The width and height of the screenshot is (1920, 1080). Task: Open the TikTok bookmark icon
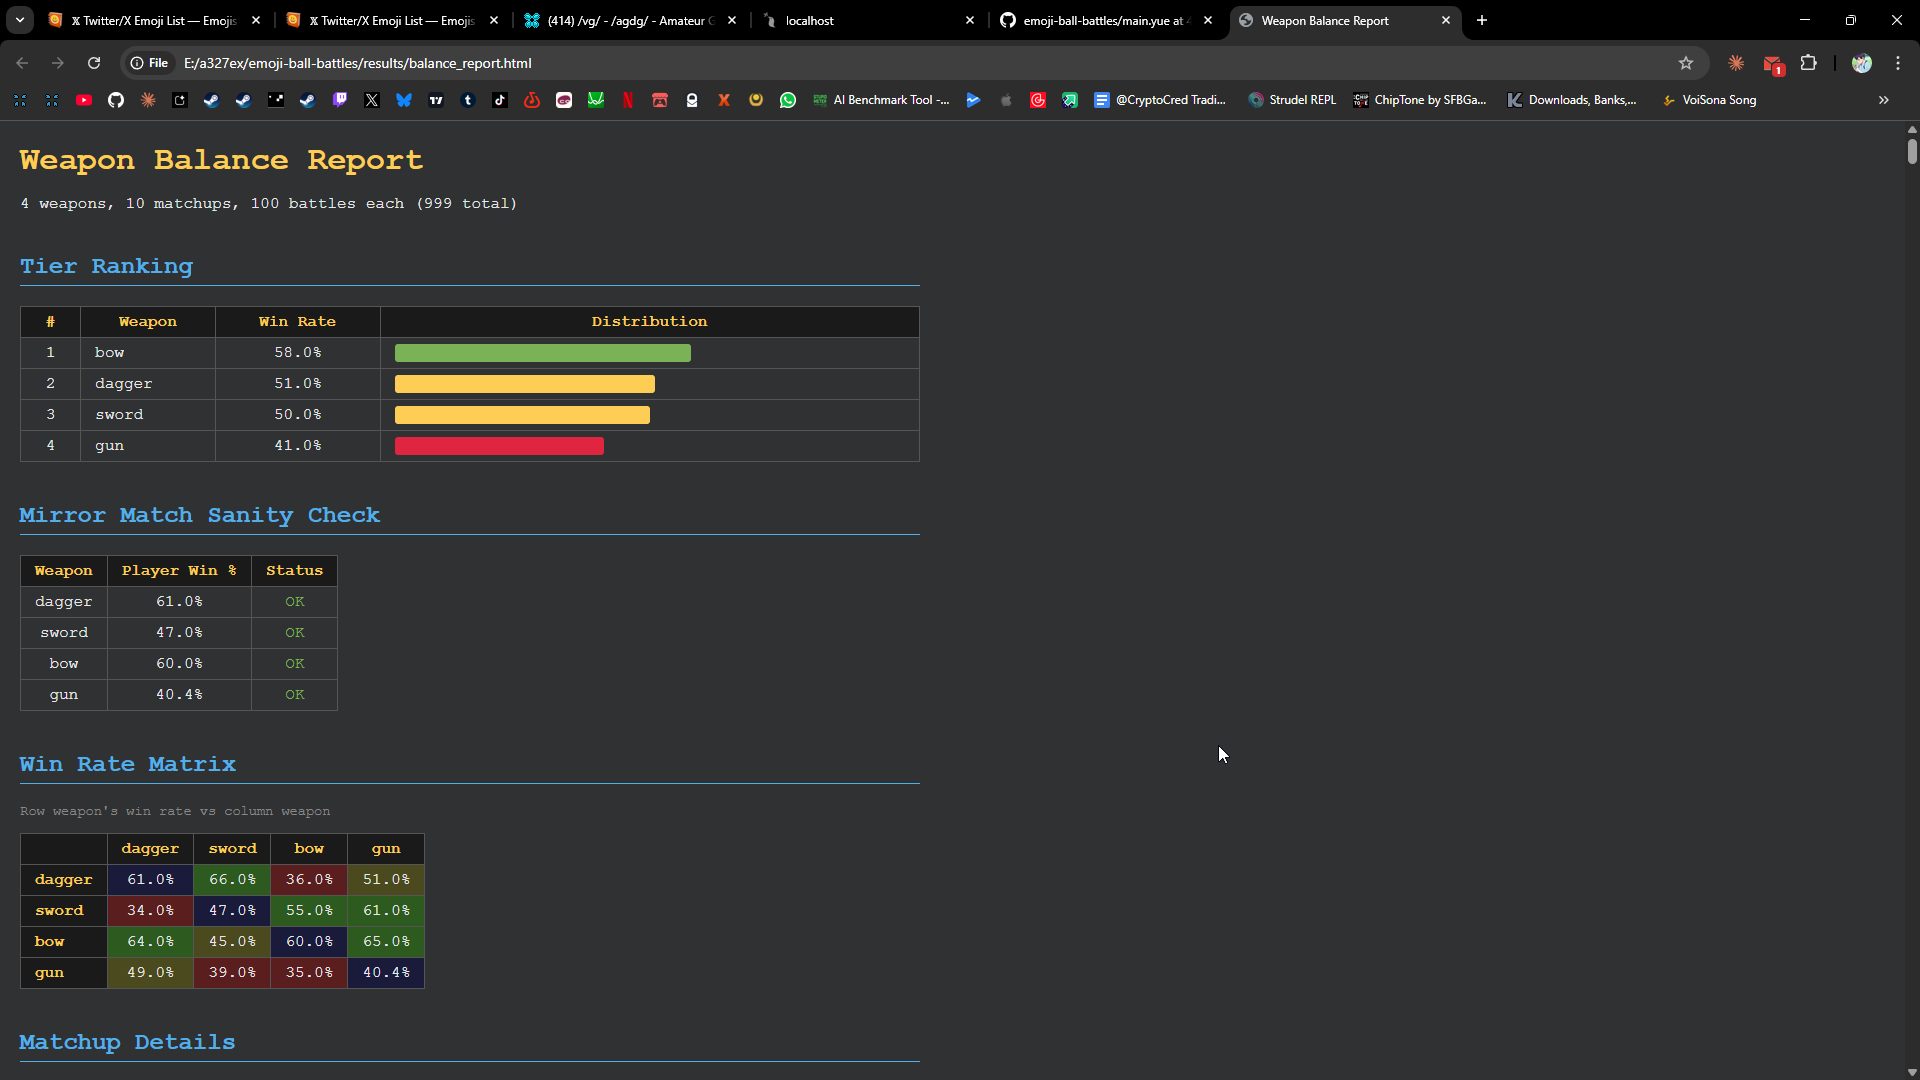pyautogui.click(x=500, y=100)
